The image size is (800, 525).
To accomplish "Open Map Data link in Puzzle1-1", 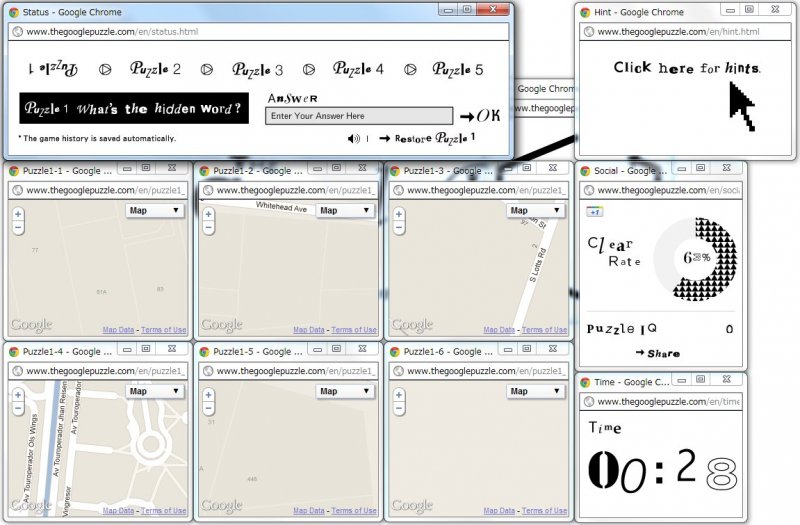I will click(118, 330).
